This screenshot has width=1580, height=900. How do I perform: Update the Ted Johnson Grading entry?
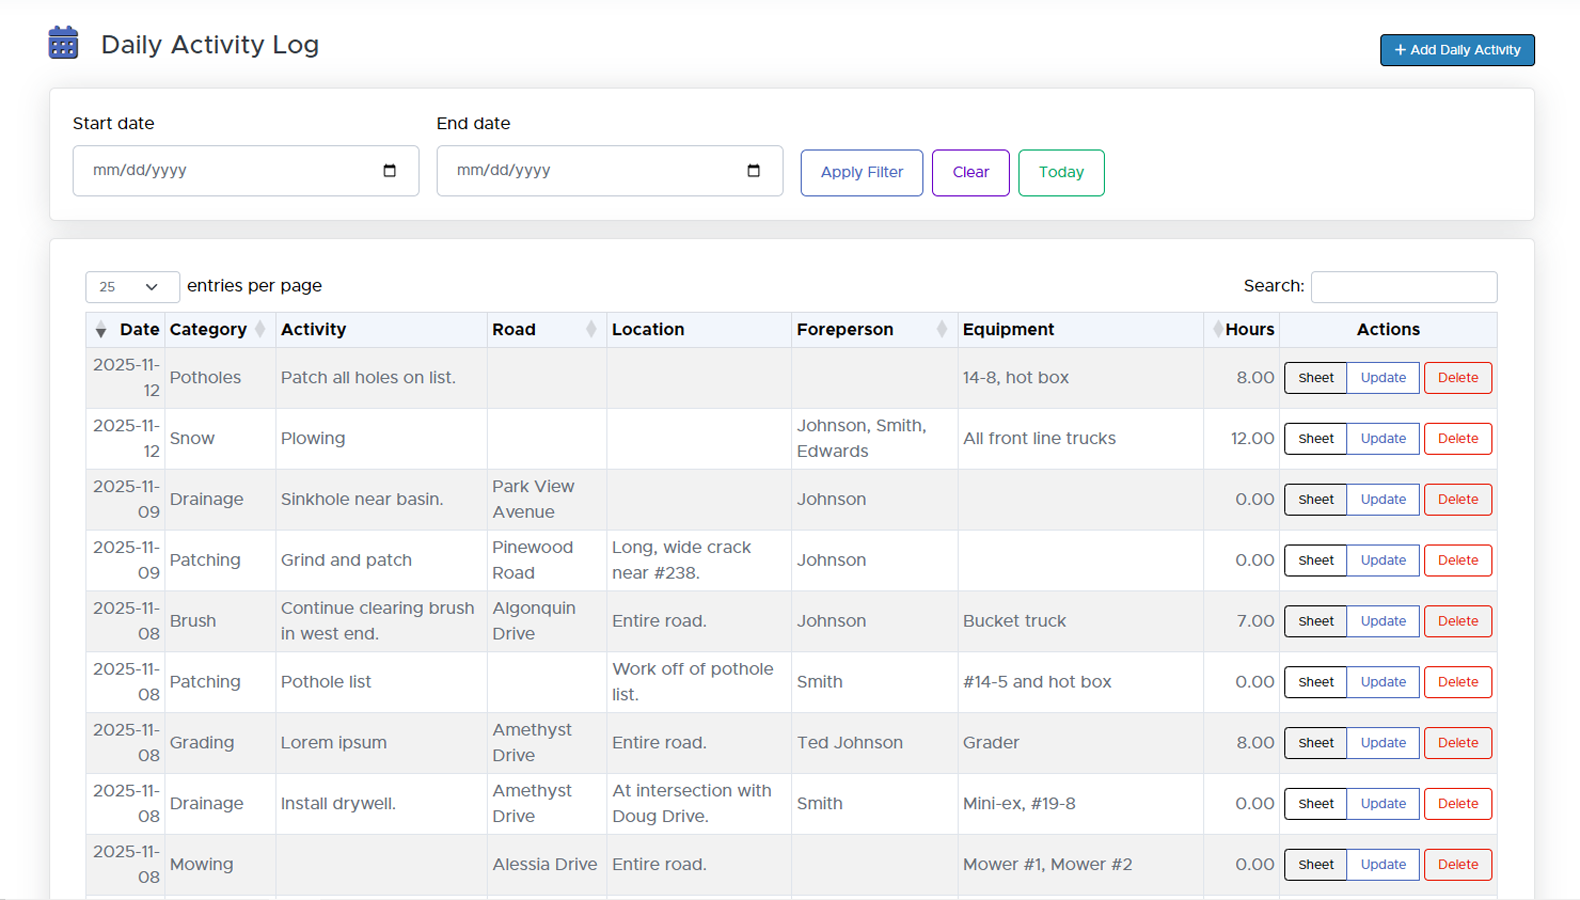[1383, 743]
